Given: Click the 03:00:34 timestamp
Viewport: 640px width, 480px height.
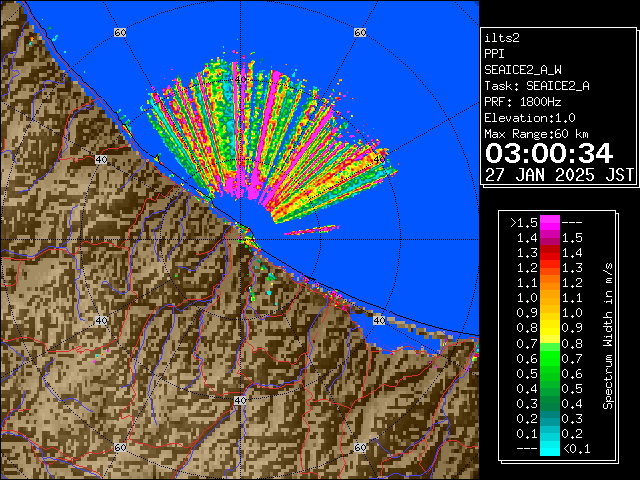Looking at the screenshot, I should (549, 153).
